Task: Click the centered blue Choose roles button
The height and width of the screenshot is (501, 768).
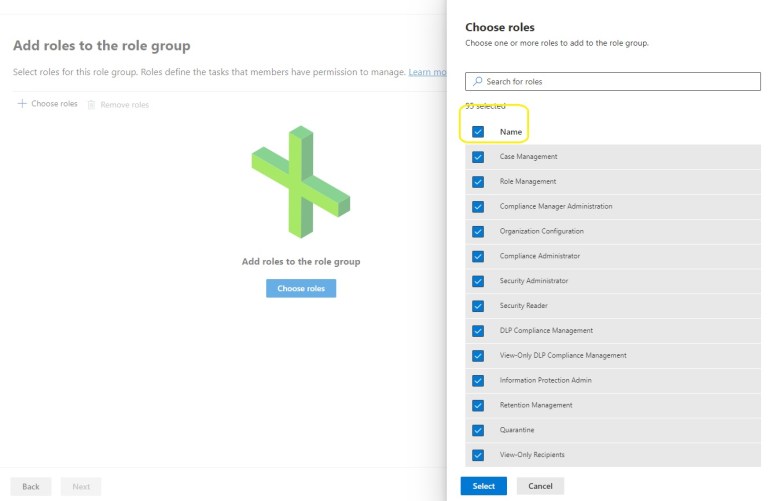Action: [x=301, y=288]
